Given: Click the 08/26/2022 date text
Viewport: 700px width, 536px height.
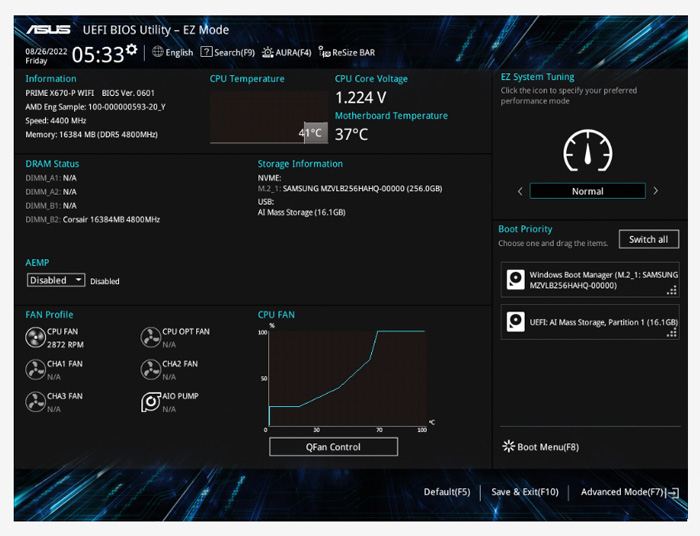Looking at the screenshot, I should coord(46,51).
